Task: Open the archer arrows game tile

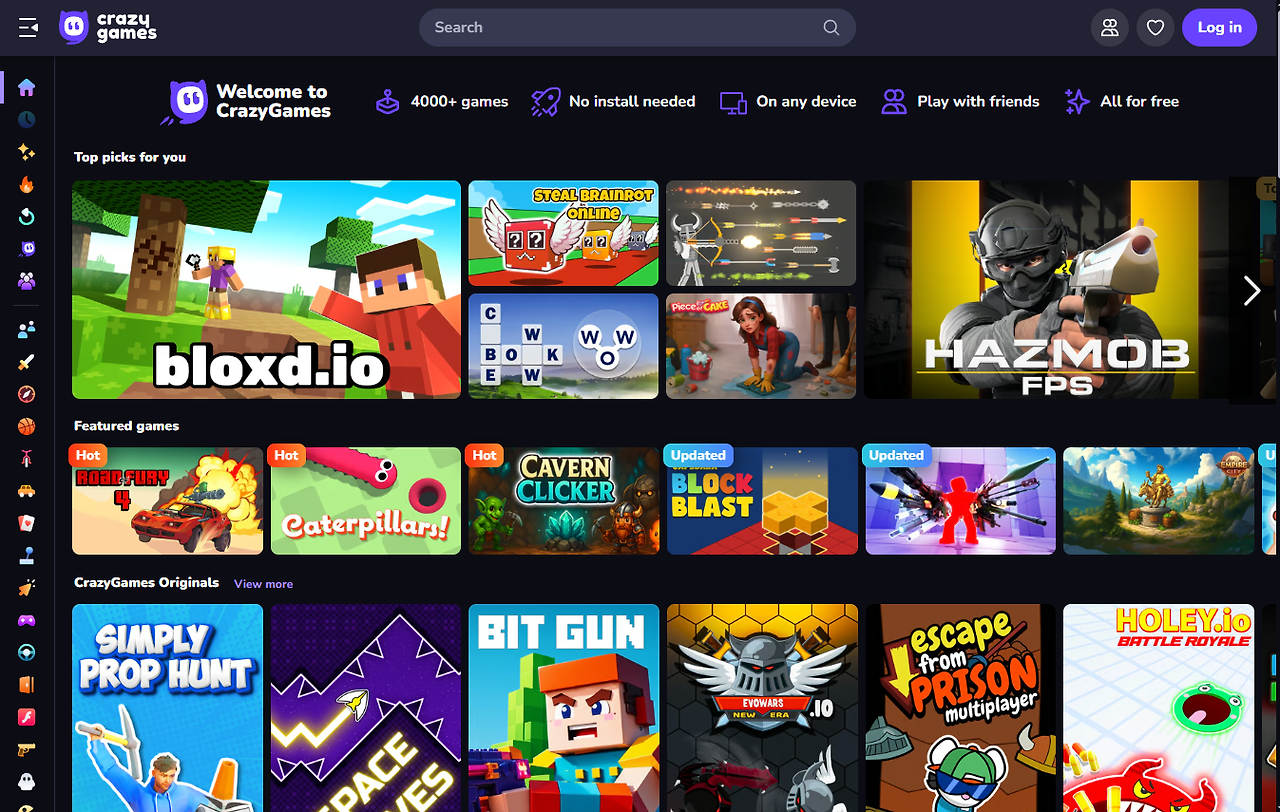Action: pos(761,233)
